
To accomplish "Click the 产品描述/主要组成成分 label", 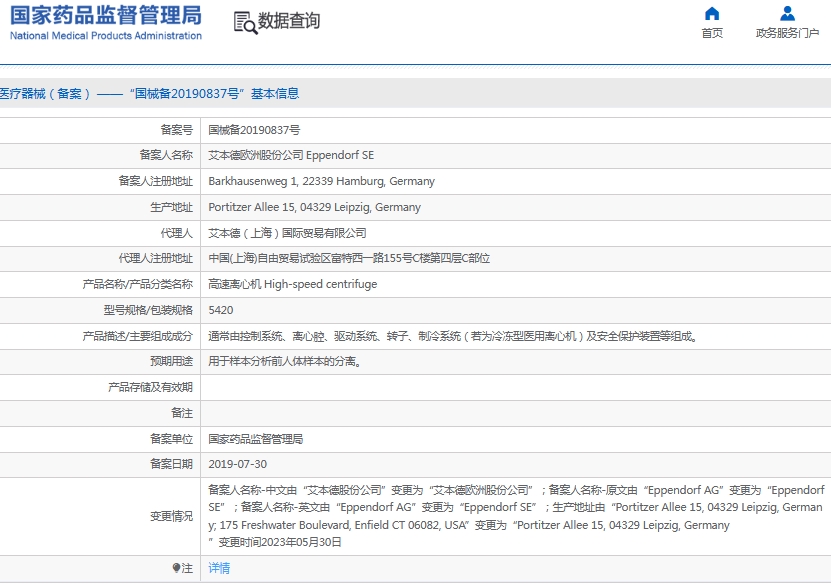I will tap(137, 336).
